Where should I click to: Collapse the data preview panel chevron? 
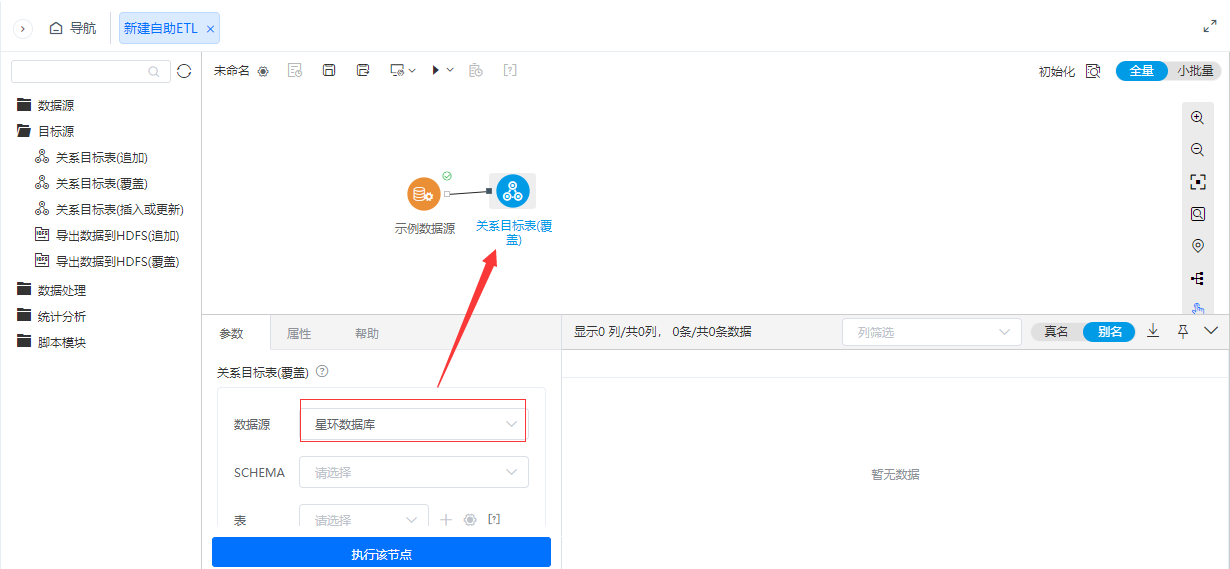click(1212, 331)
